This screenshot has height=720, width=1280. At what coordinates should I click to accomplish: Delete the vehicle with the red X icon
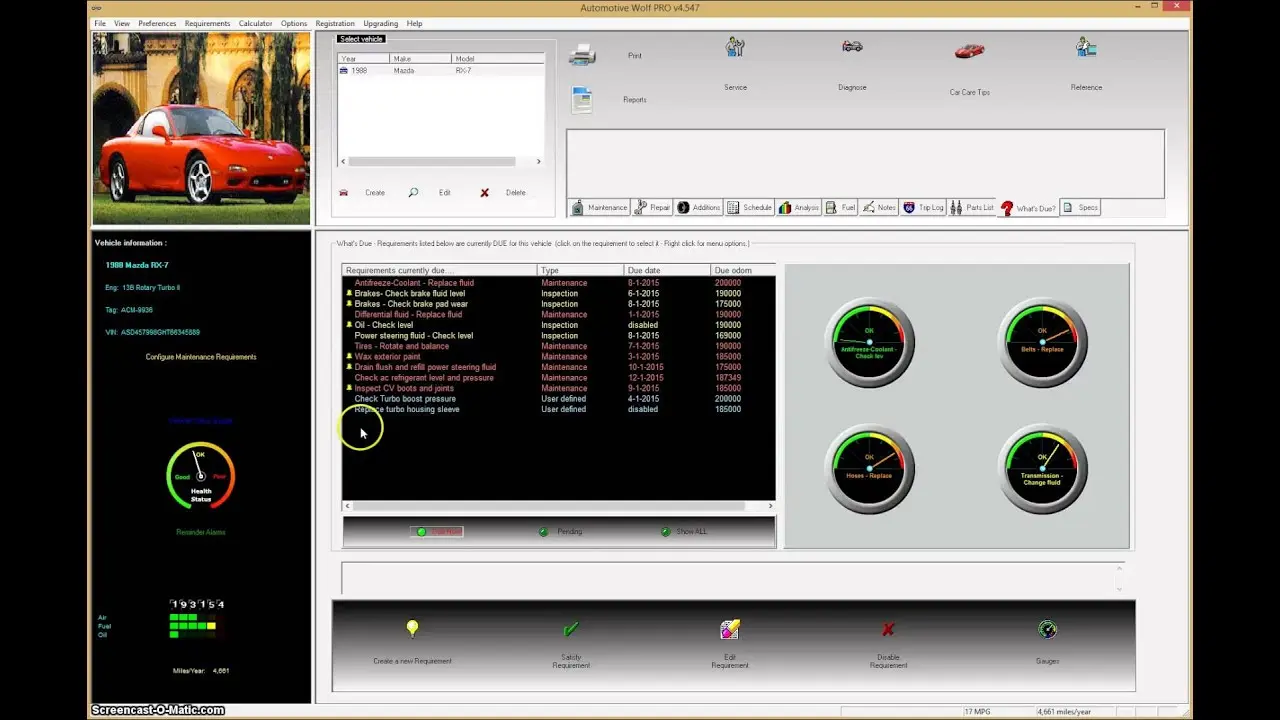(x=484, y=192)
